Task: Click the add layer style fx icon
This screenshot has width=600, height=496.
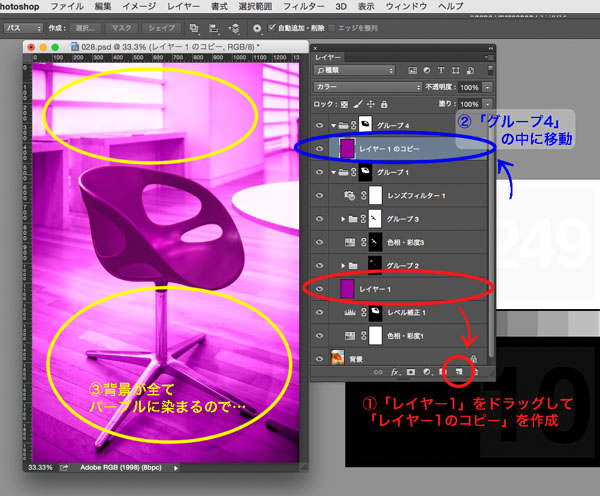Action: point(396,371)
